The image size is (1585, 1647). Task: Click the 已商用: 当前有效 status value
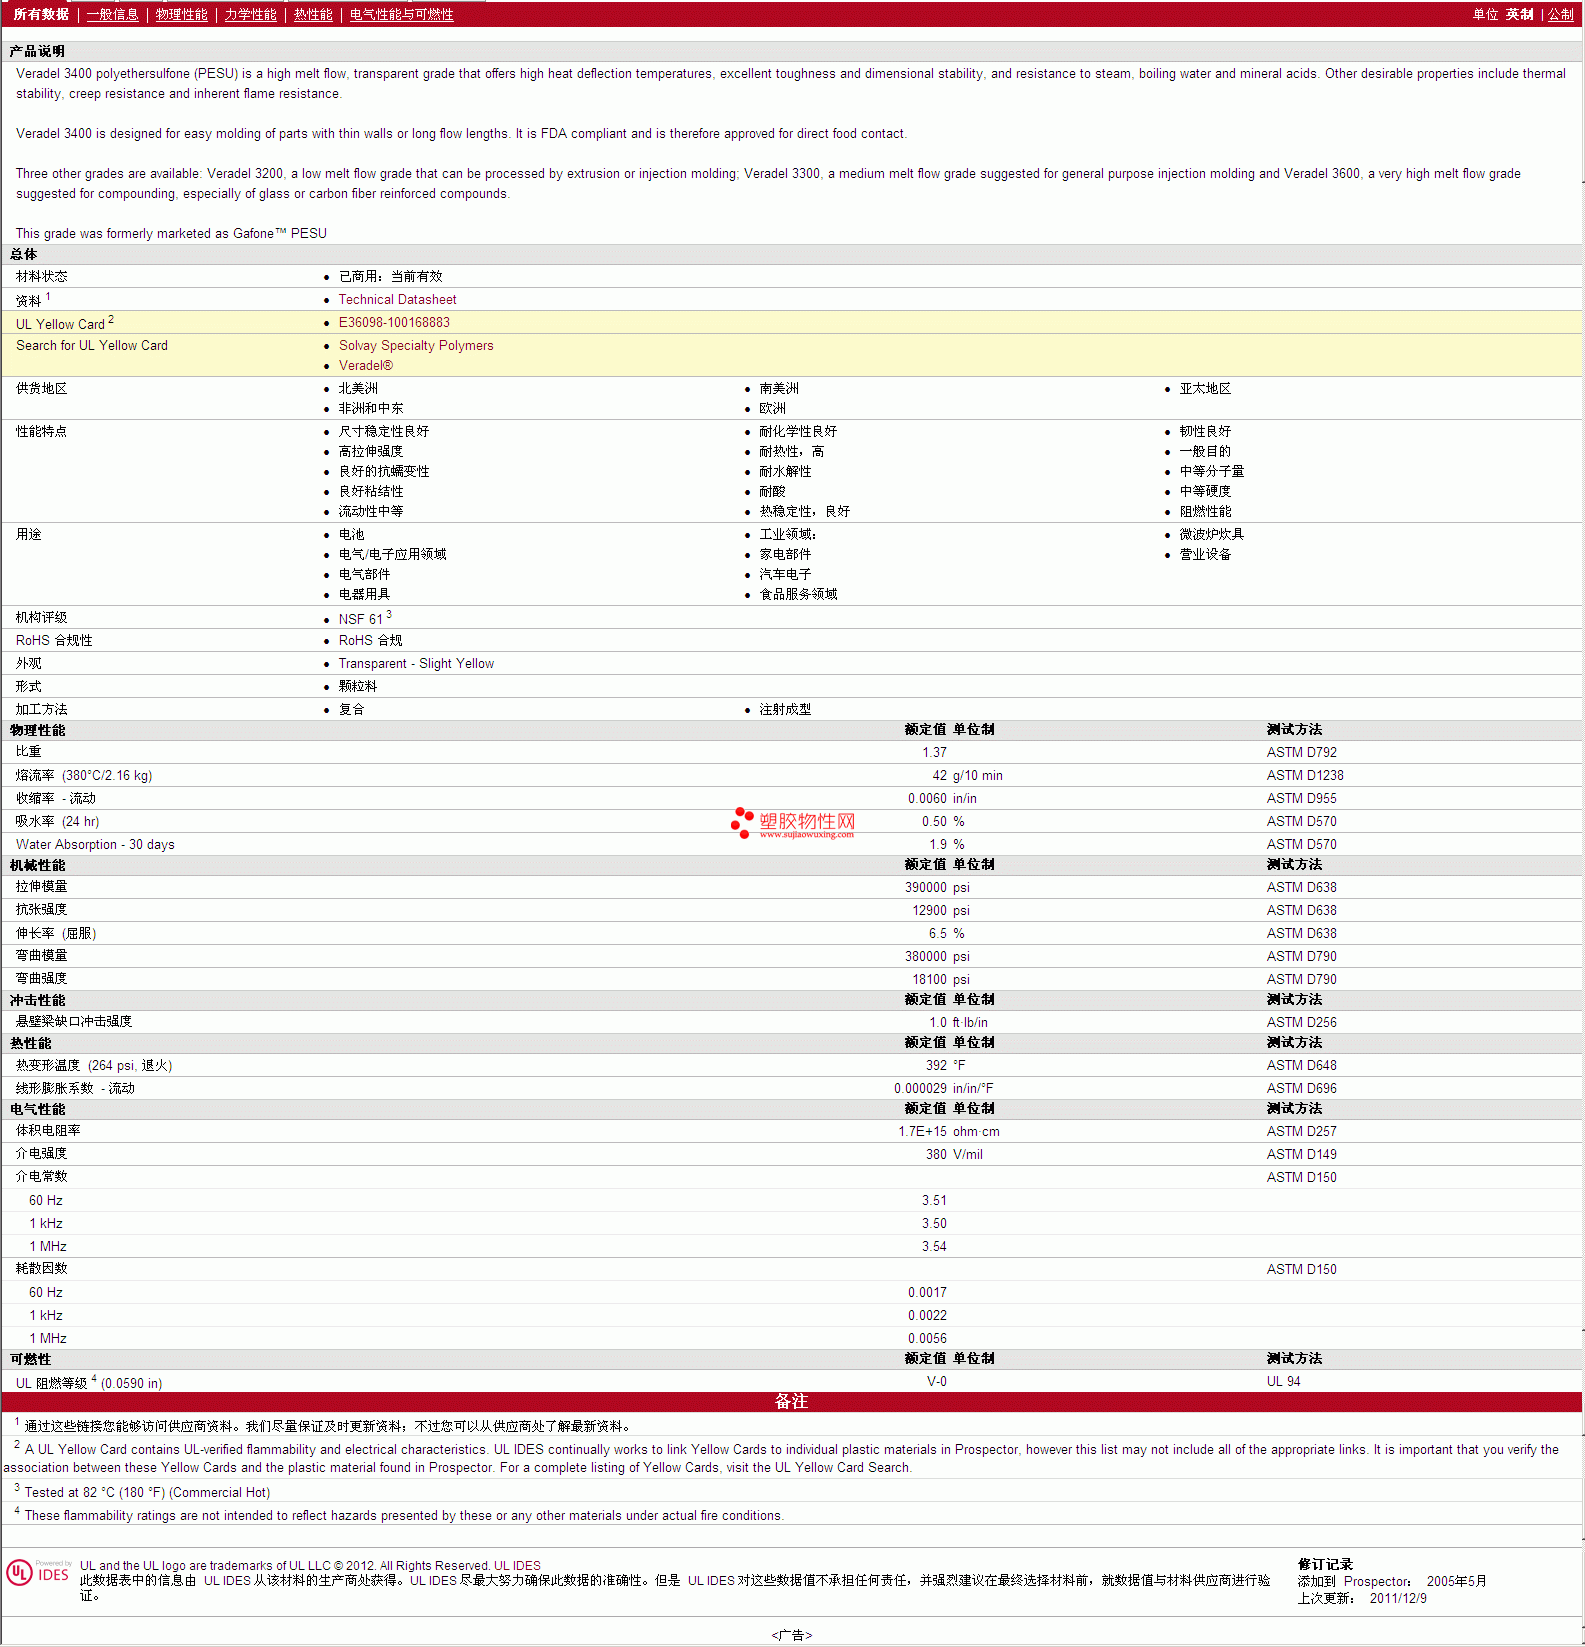coord(390,276)
